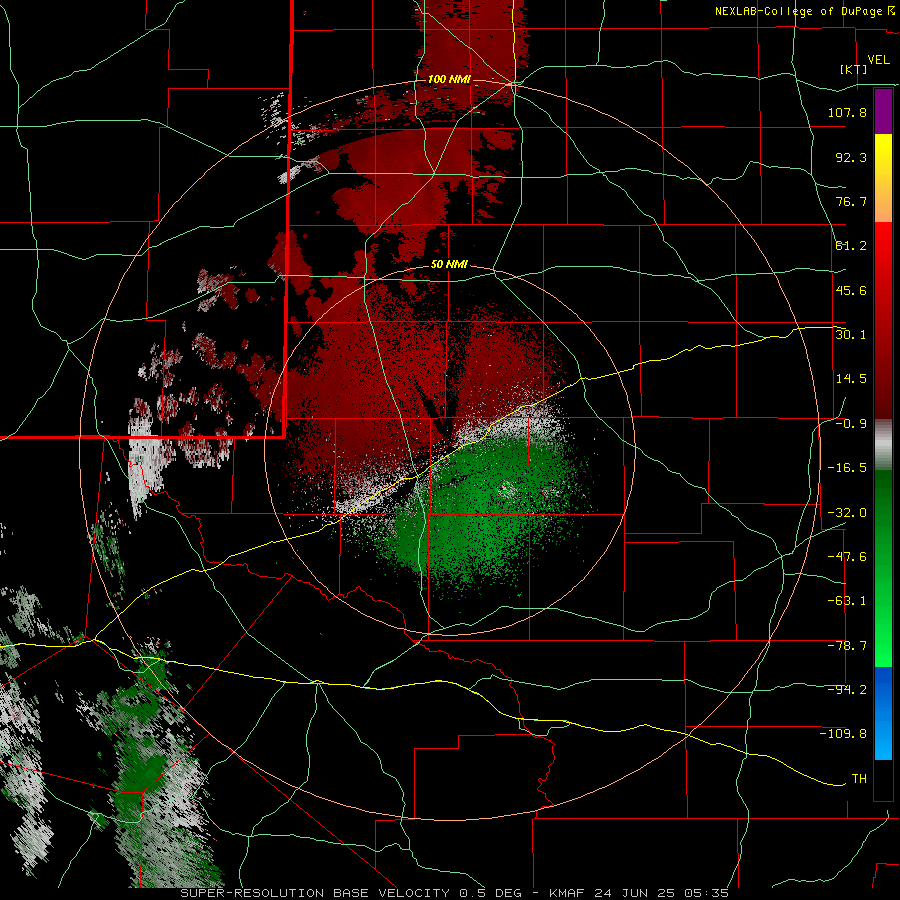Click the -0.9 velocity scale value

tap(851, 424)
